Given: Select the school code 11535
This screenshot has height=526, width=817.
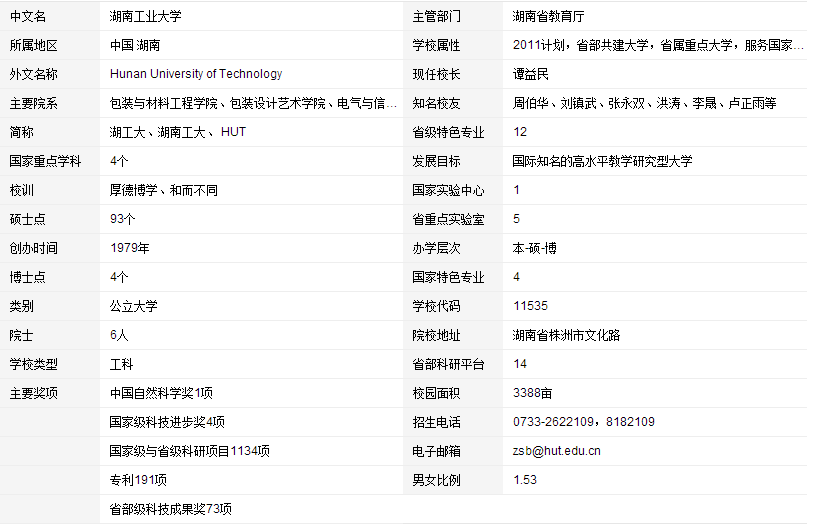Looking at the screenshot, I should (x=530, y=306).
